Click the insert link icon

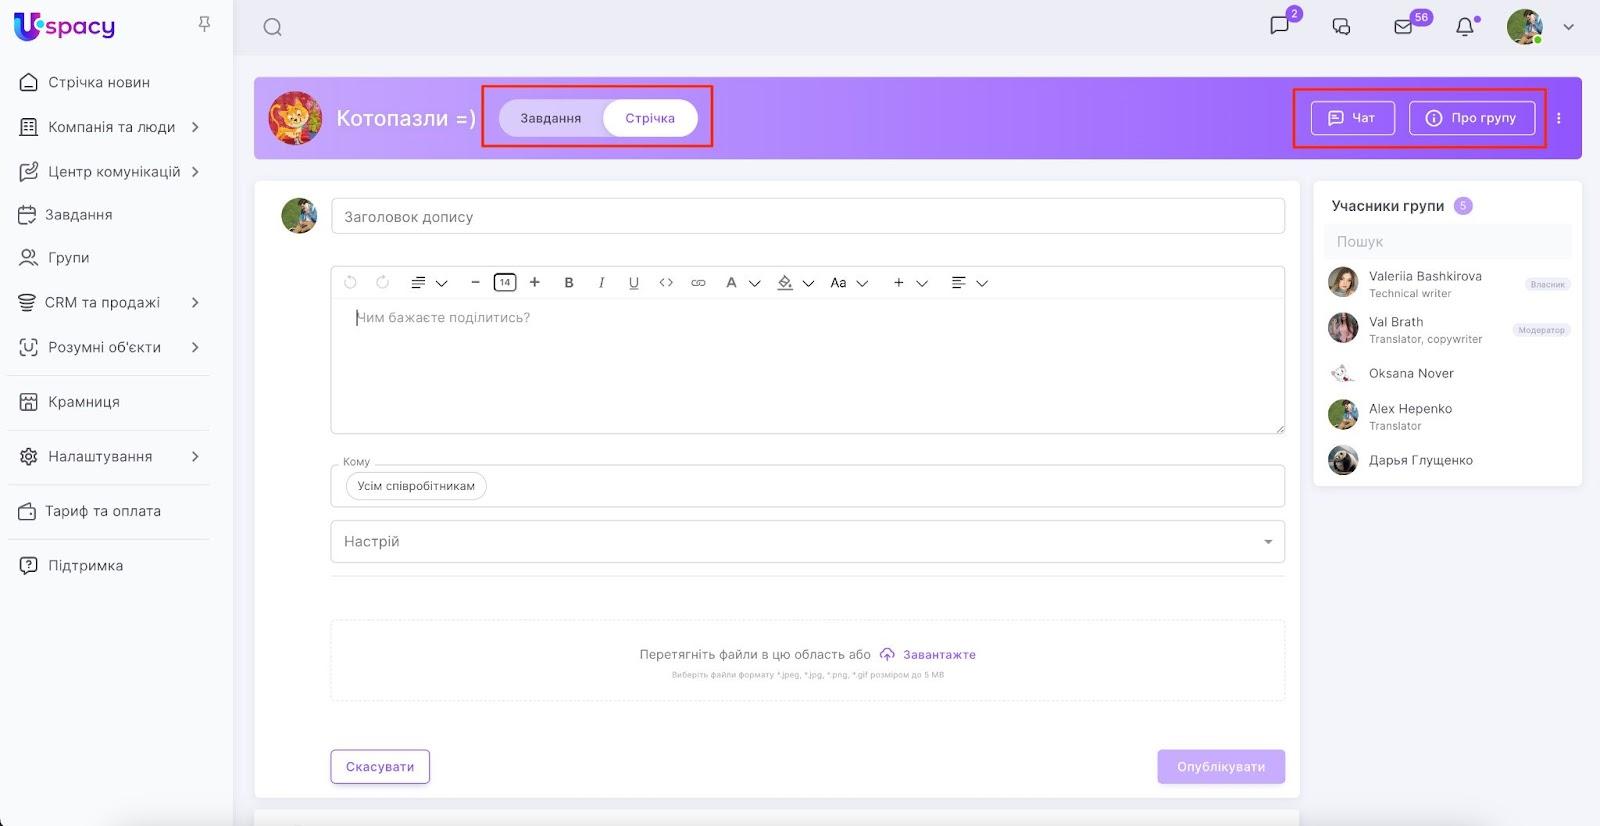[x=698, y=283]
